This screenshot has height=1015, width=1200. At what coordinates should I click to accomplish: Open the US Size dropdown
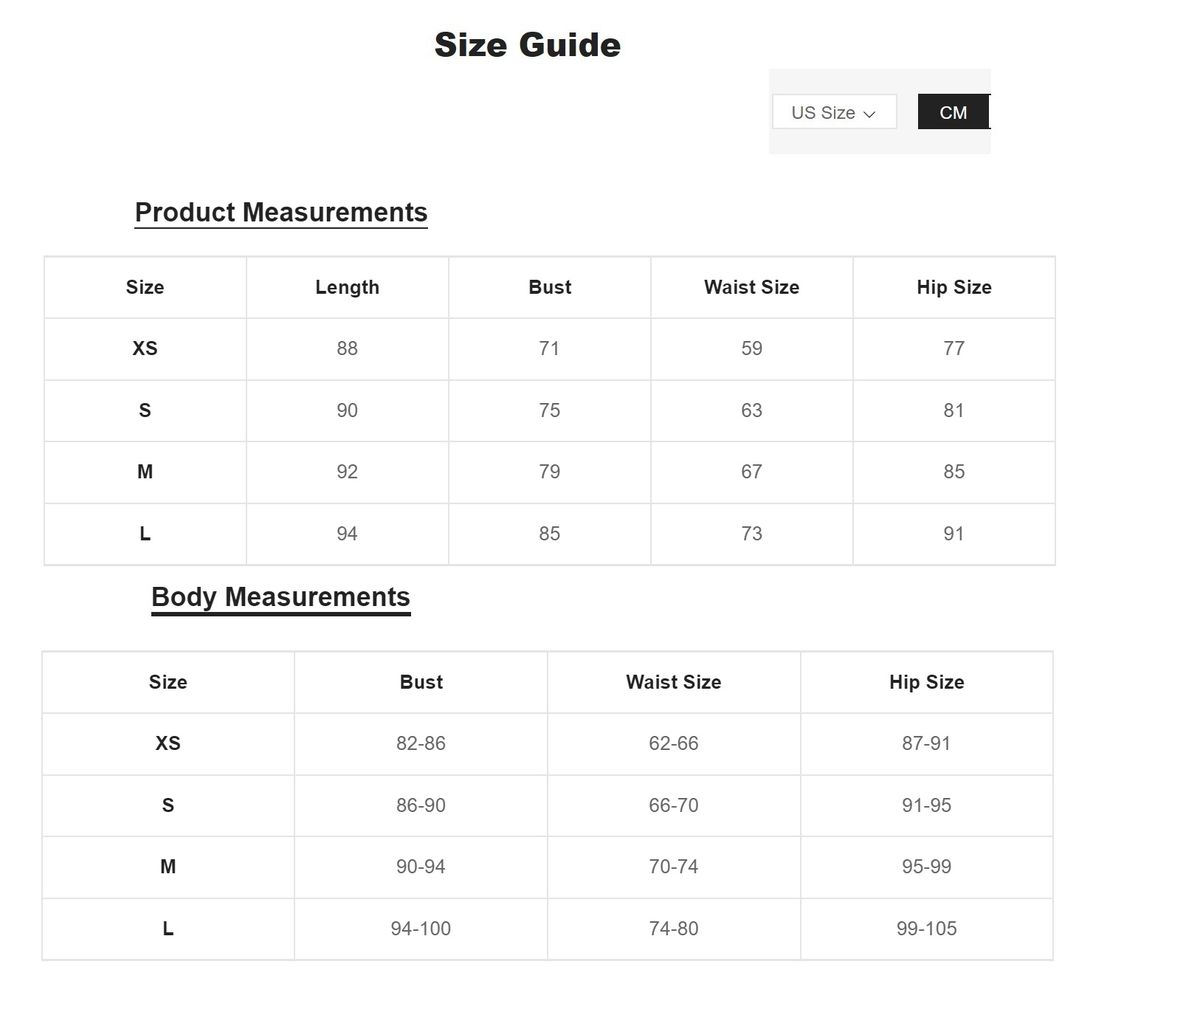tap(833, 112)
